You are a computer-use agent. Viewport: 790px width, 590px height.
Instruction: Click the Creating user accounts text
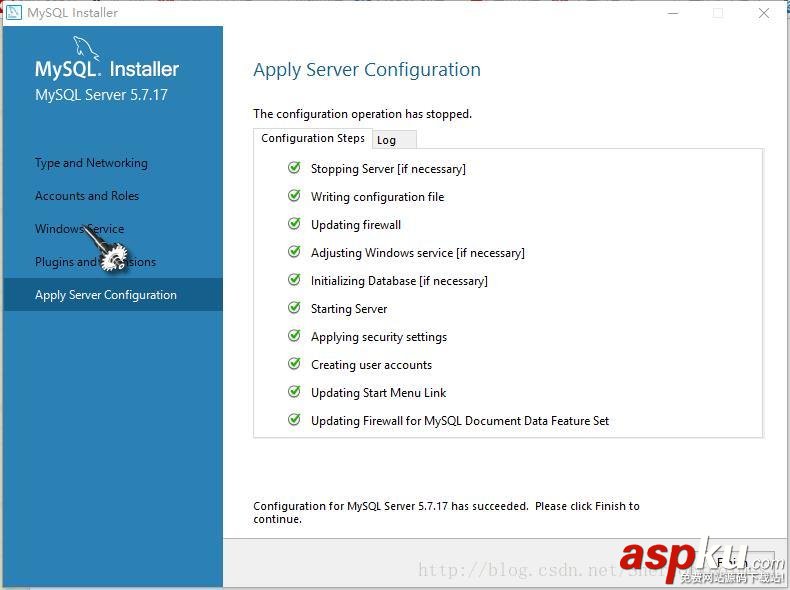[x=371, y=365]
